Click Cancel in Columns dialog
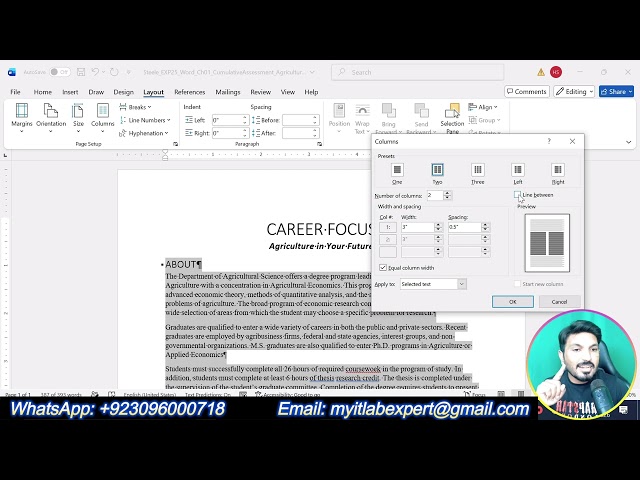This screenshot has height=480, width=640. tap(559, 302)
